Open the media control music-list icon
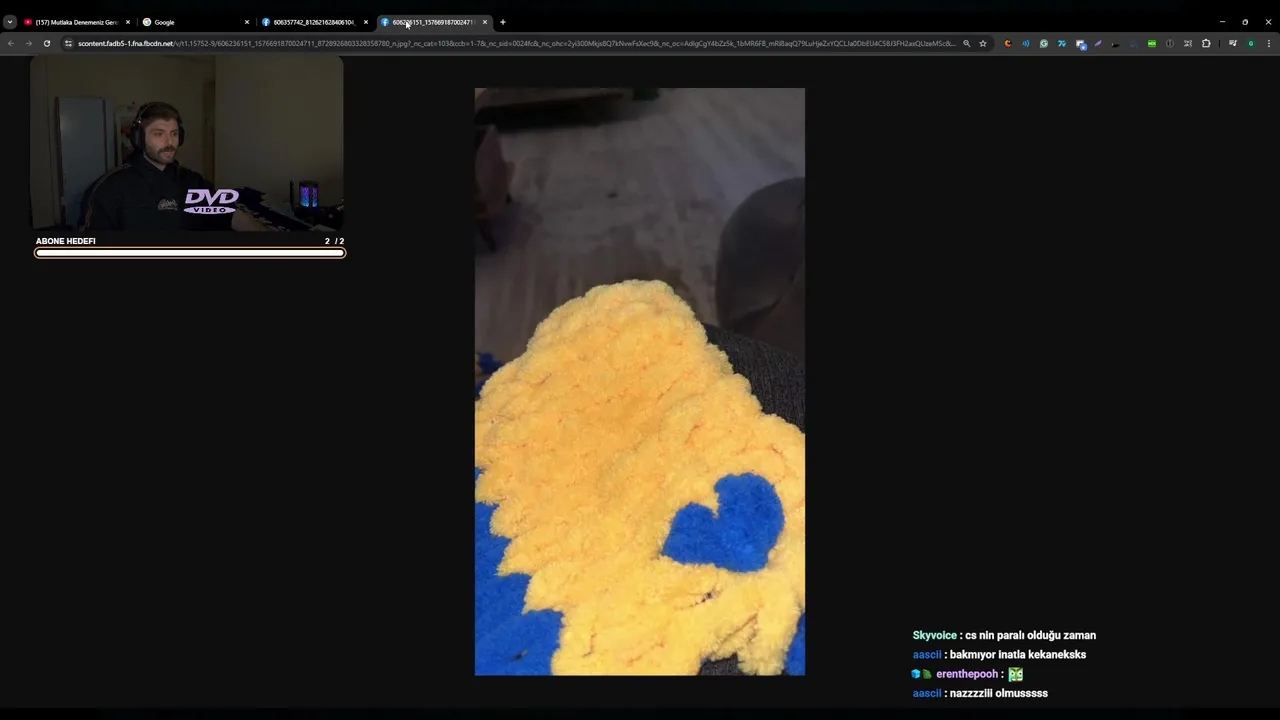 [x=1233, y=43]
